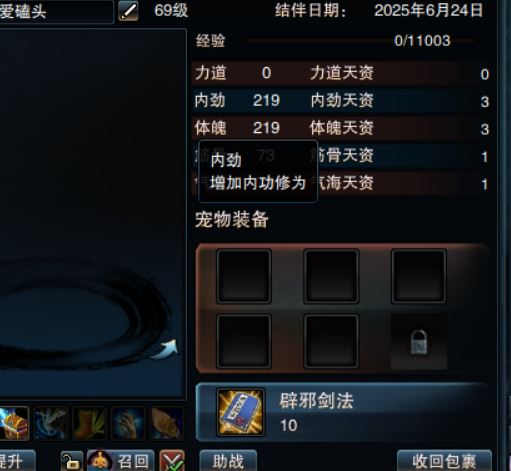Screen dimensions: 511x471
Task: Click the 提升 upgrade button
Action: (x=17, y=461)
